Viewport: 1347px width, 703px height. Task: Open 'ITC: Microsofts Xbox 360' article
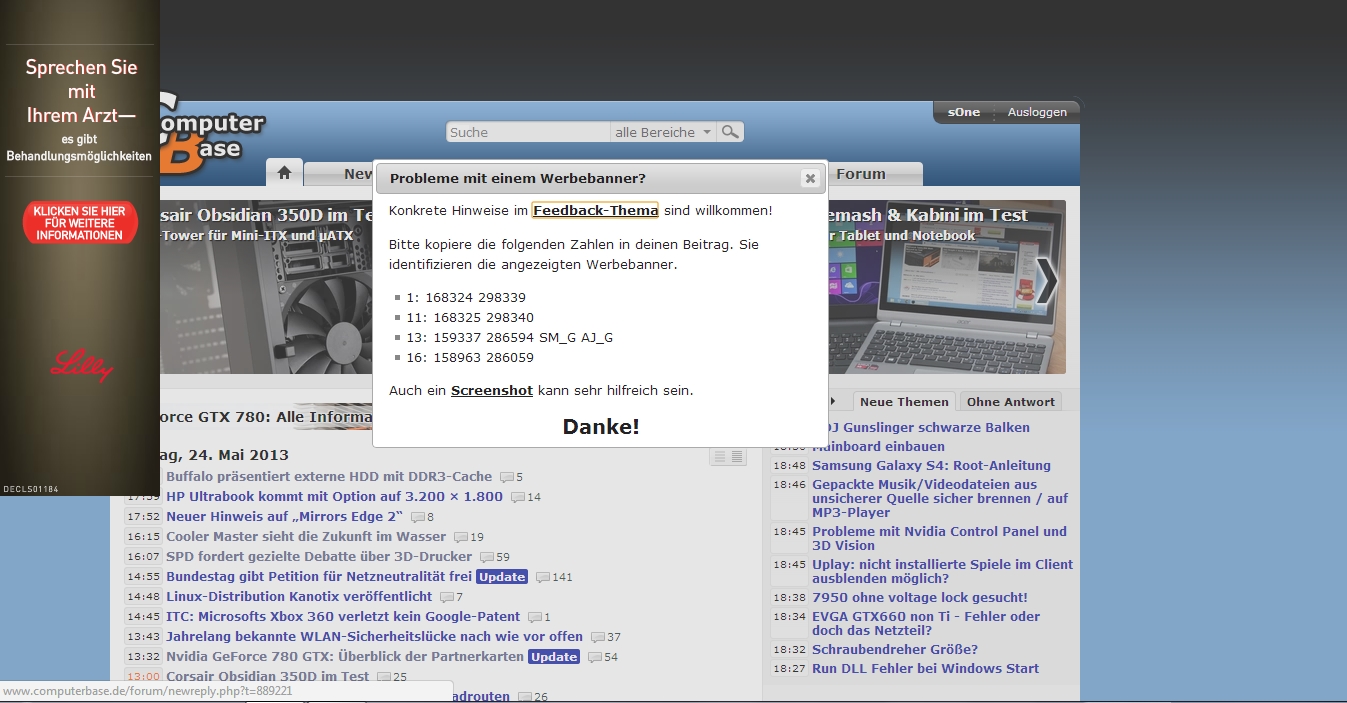tap(343, 617)
